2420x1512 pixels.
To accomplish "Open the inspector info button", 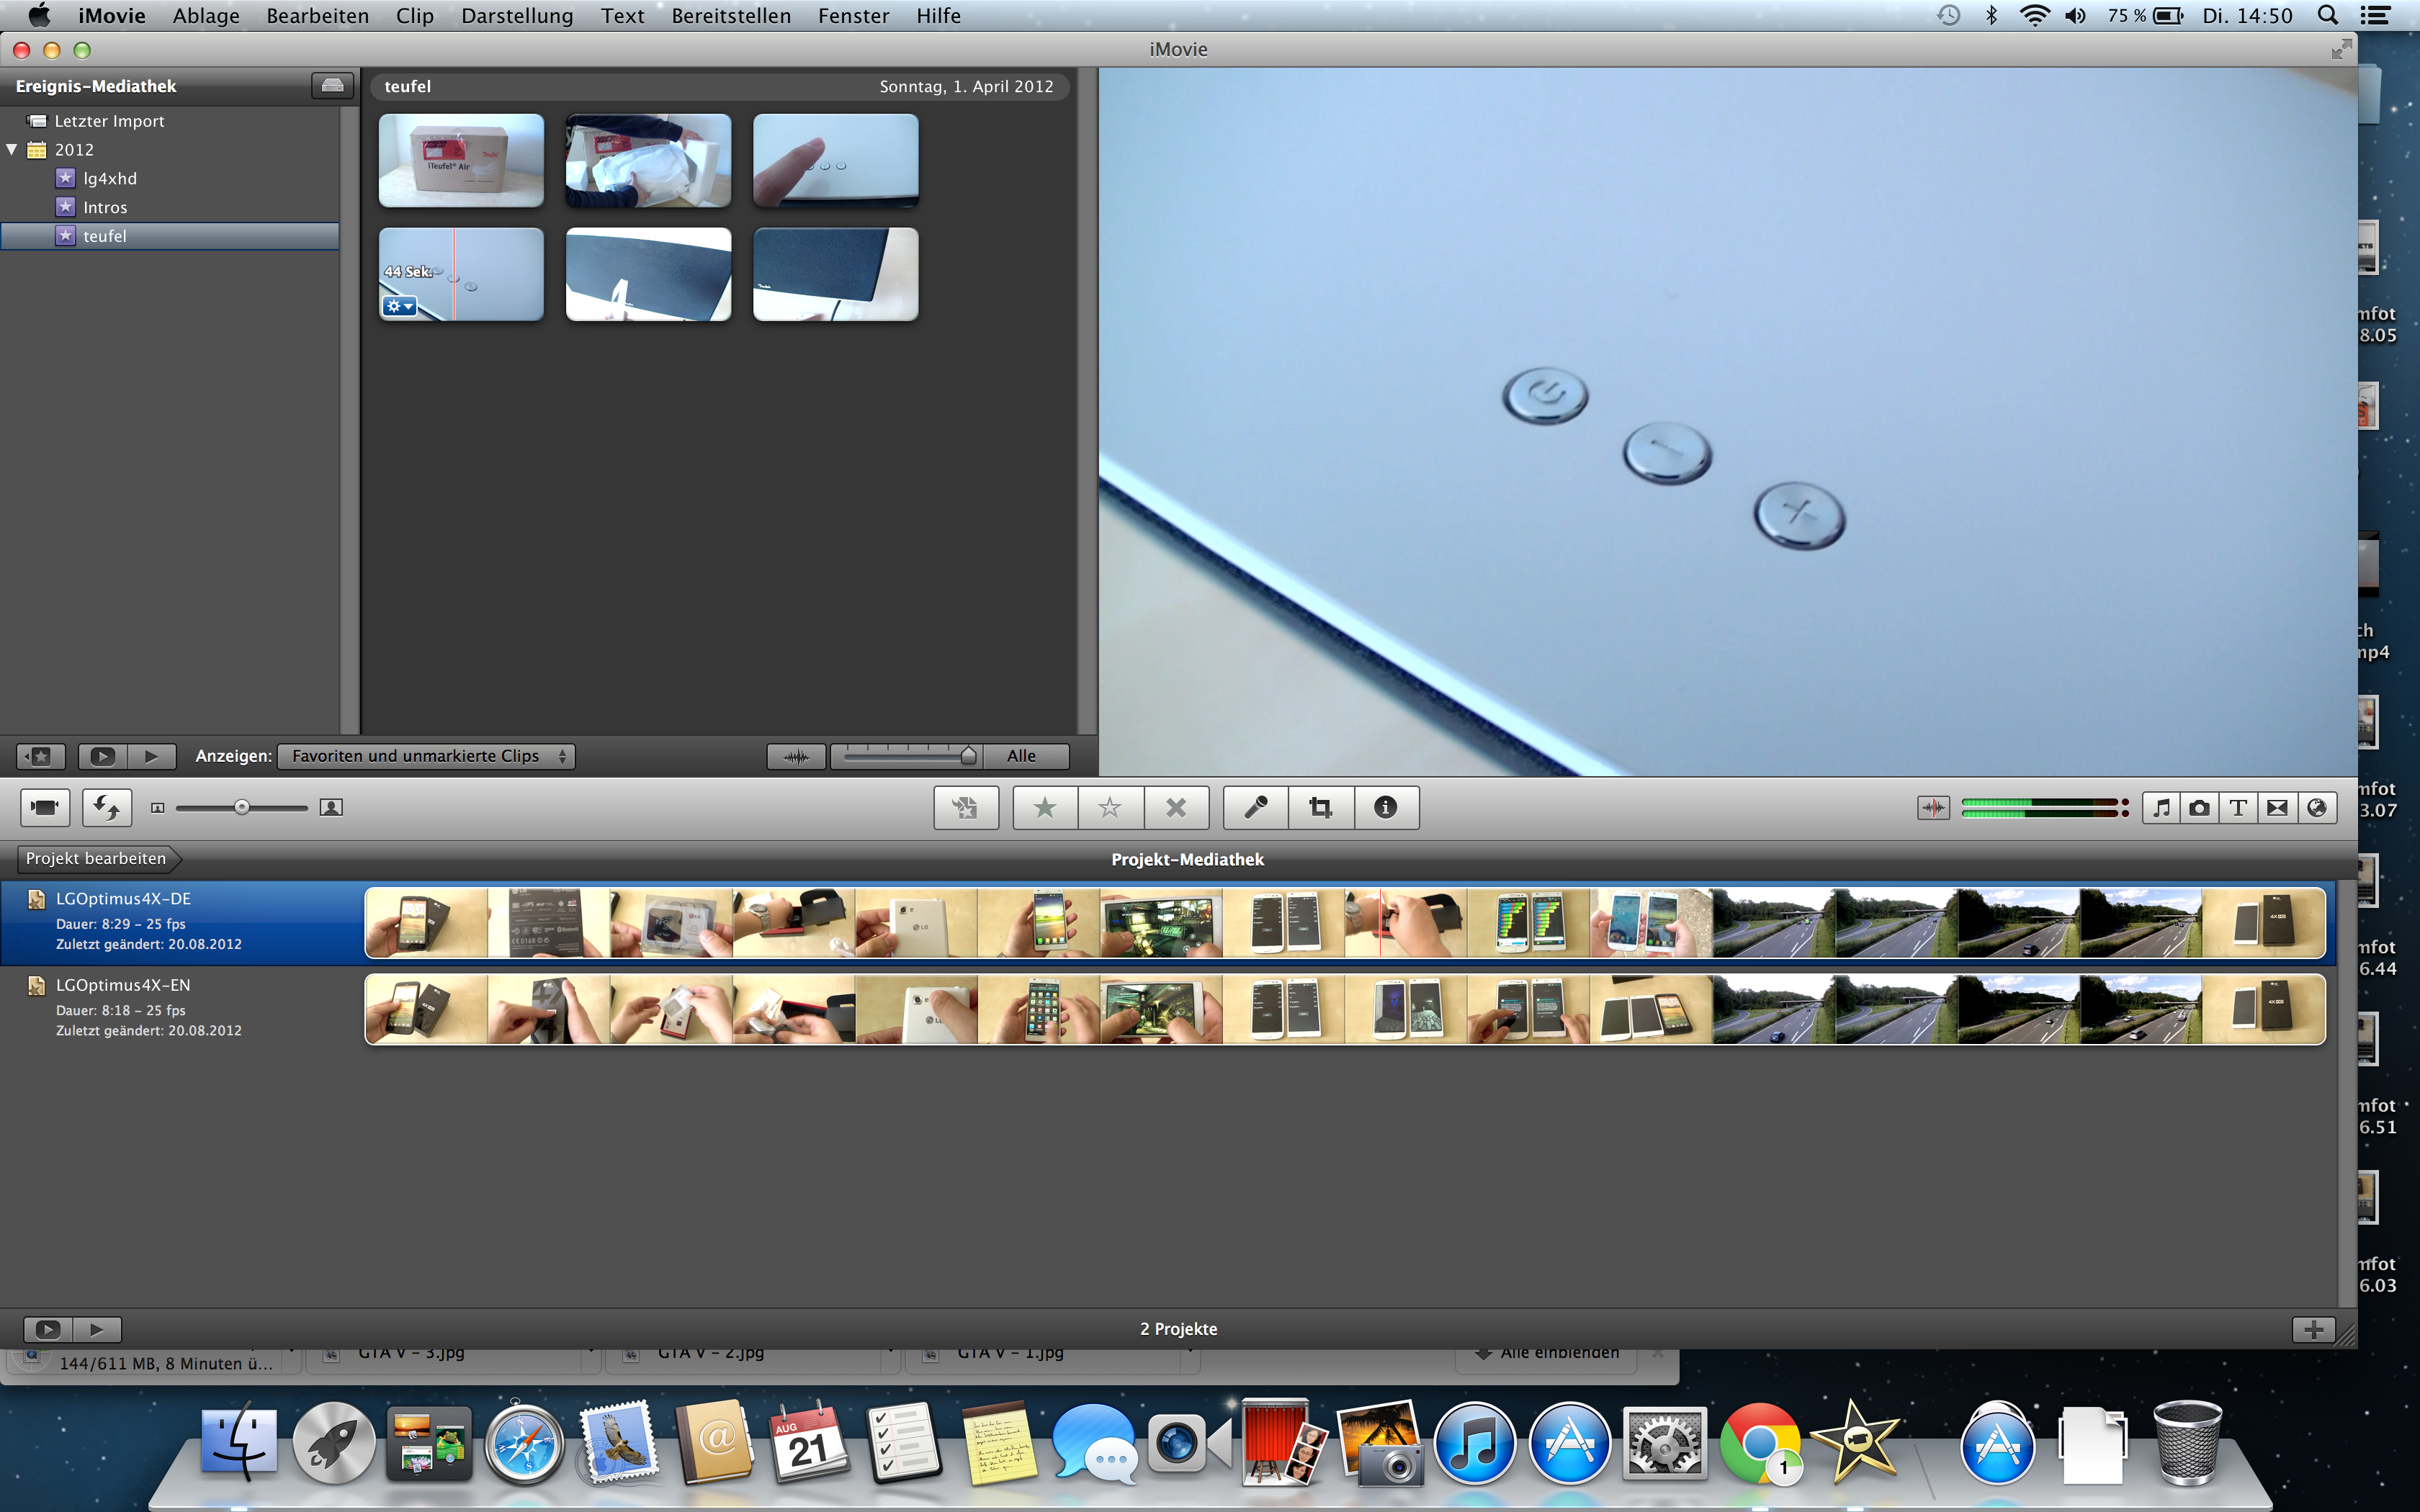I will pyautogui.click(x=1386, y=807).
